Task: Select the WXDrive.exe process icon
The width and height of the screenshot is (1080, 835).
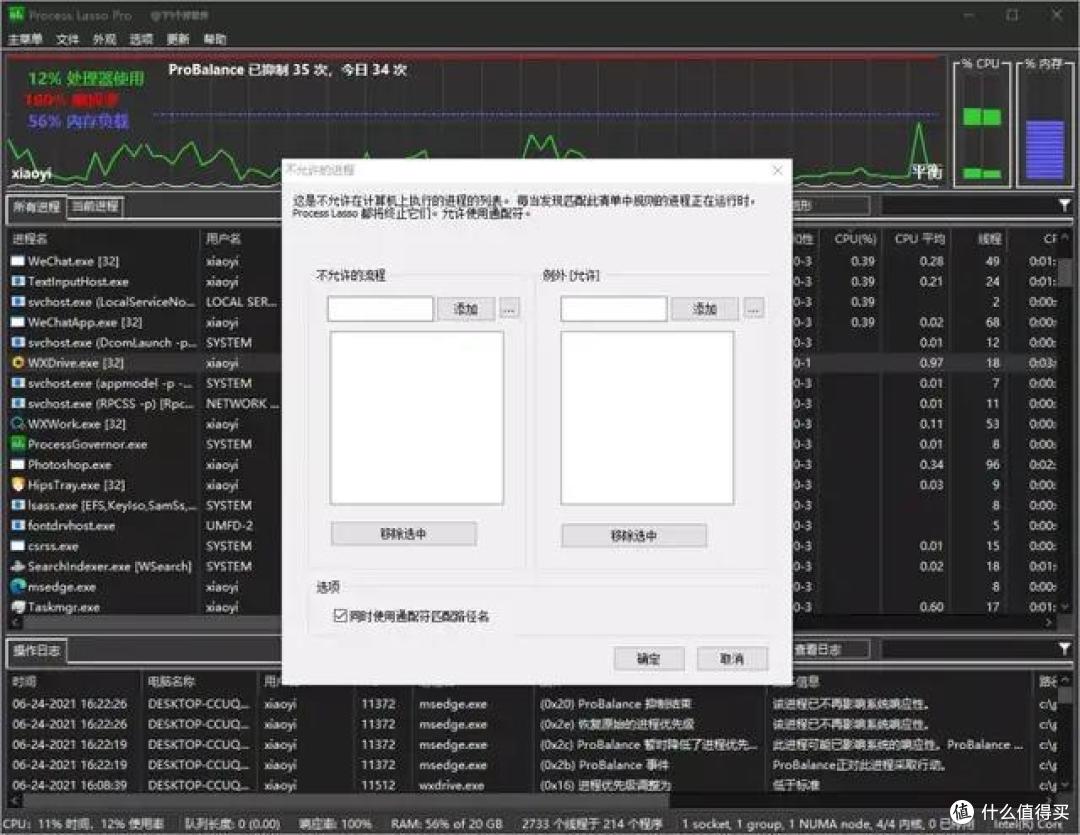Action: (x=18, y=363)
